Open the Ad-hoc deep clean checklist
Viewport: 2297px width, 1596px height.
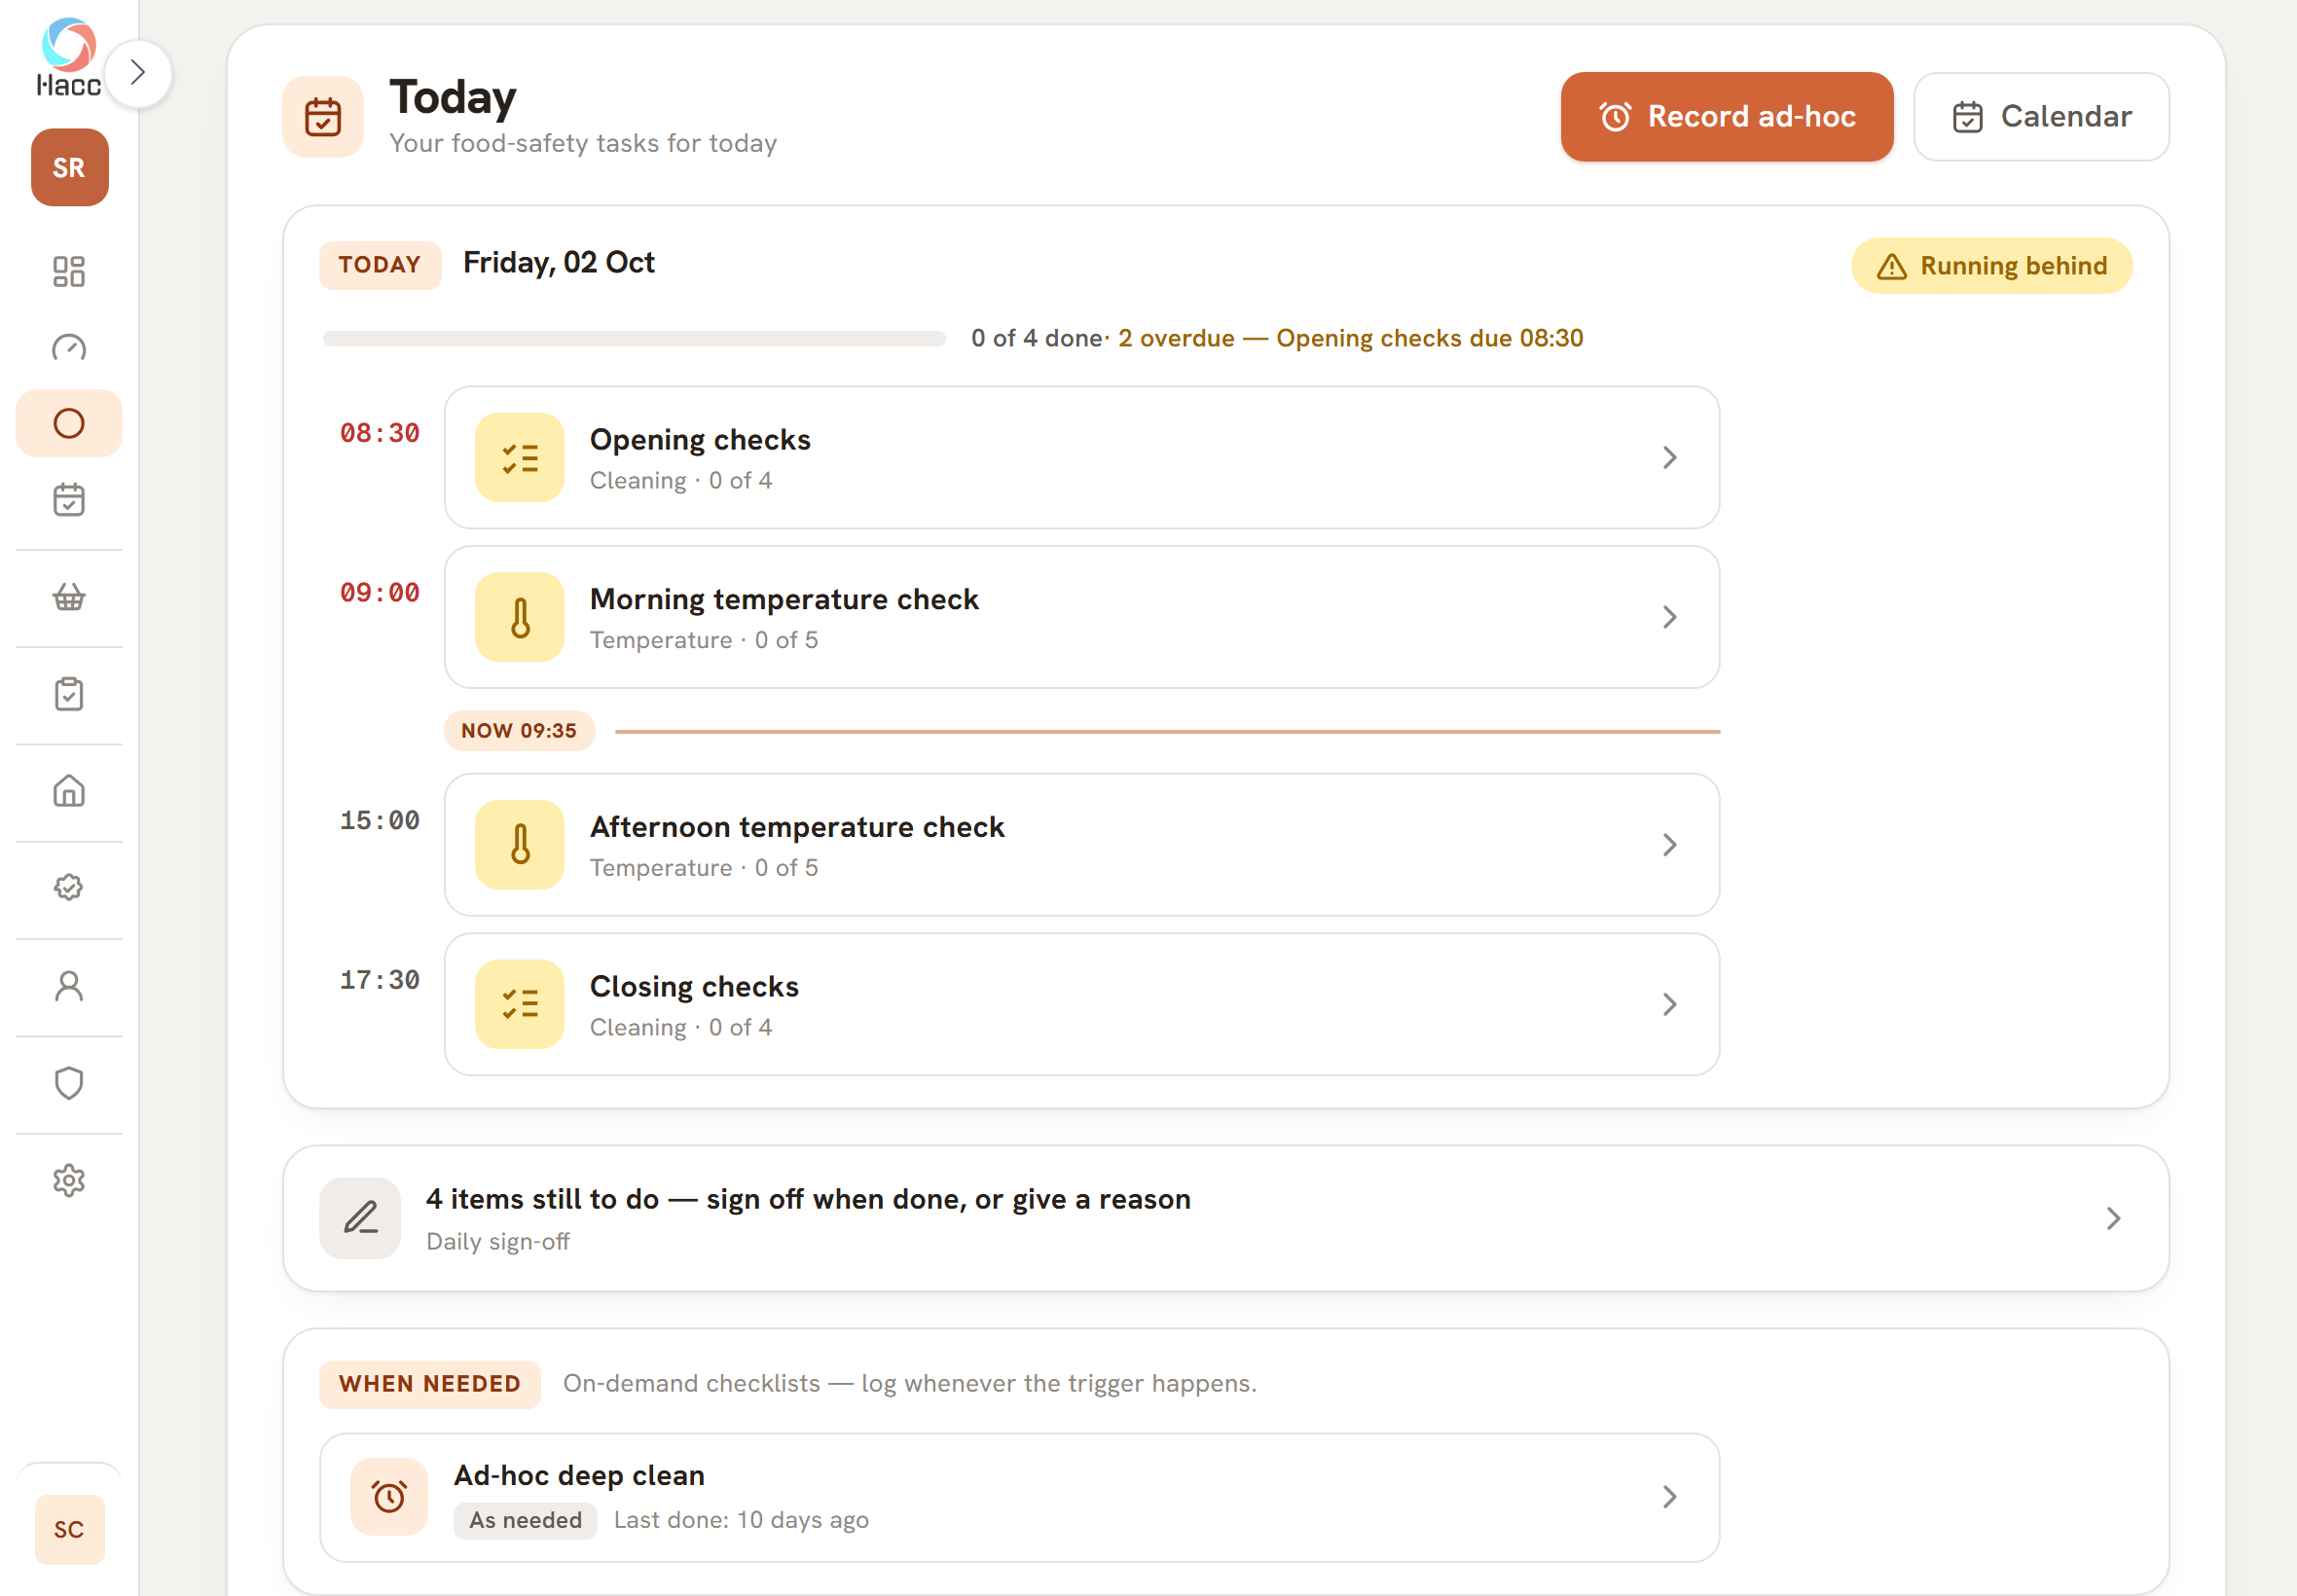1019,1497
